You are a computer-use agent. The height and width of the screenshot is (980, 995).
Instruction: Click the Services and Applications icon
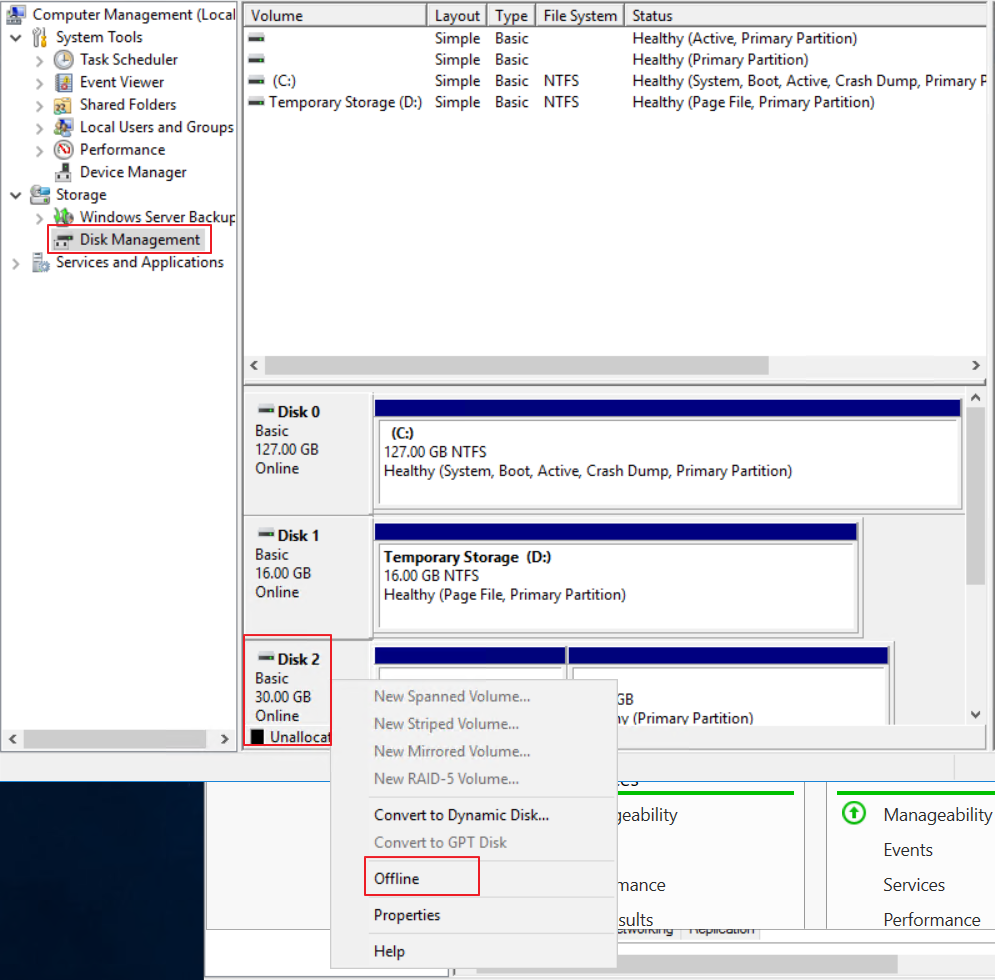coord(40,263)
